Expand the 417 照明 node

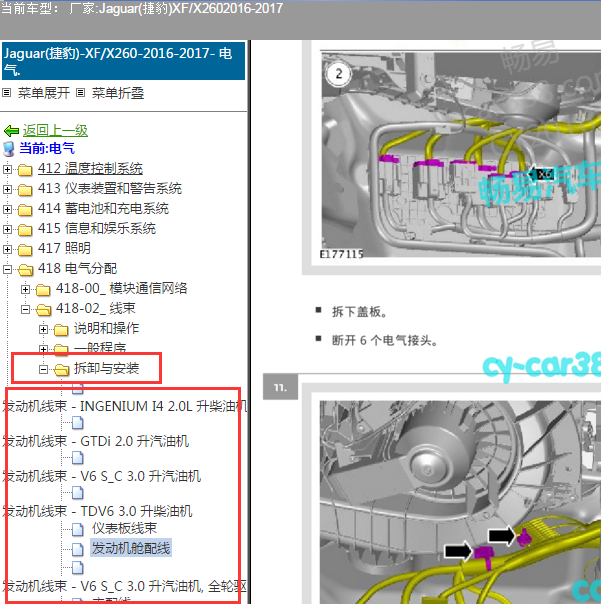point(7,249)
